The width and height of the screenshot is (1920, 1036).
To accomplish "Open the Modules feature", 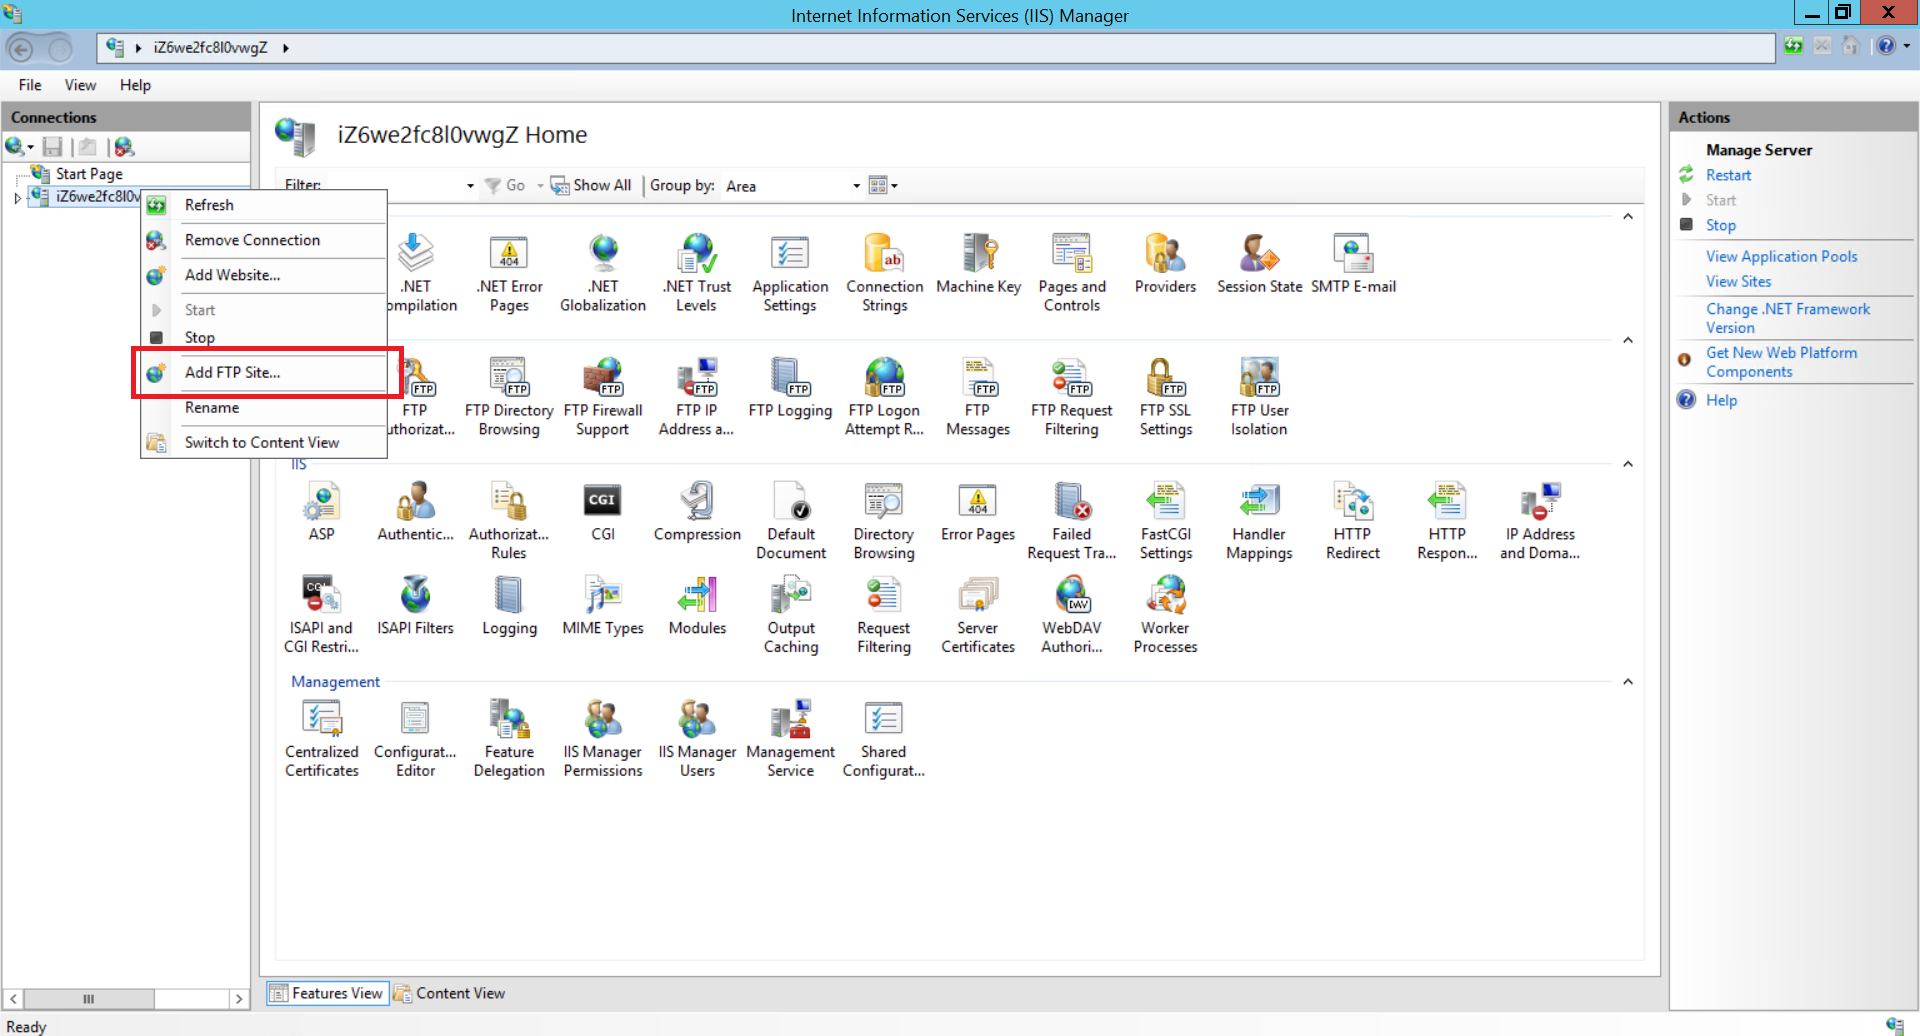I will [697, 605].
